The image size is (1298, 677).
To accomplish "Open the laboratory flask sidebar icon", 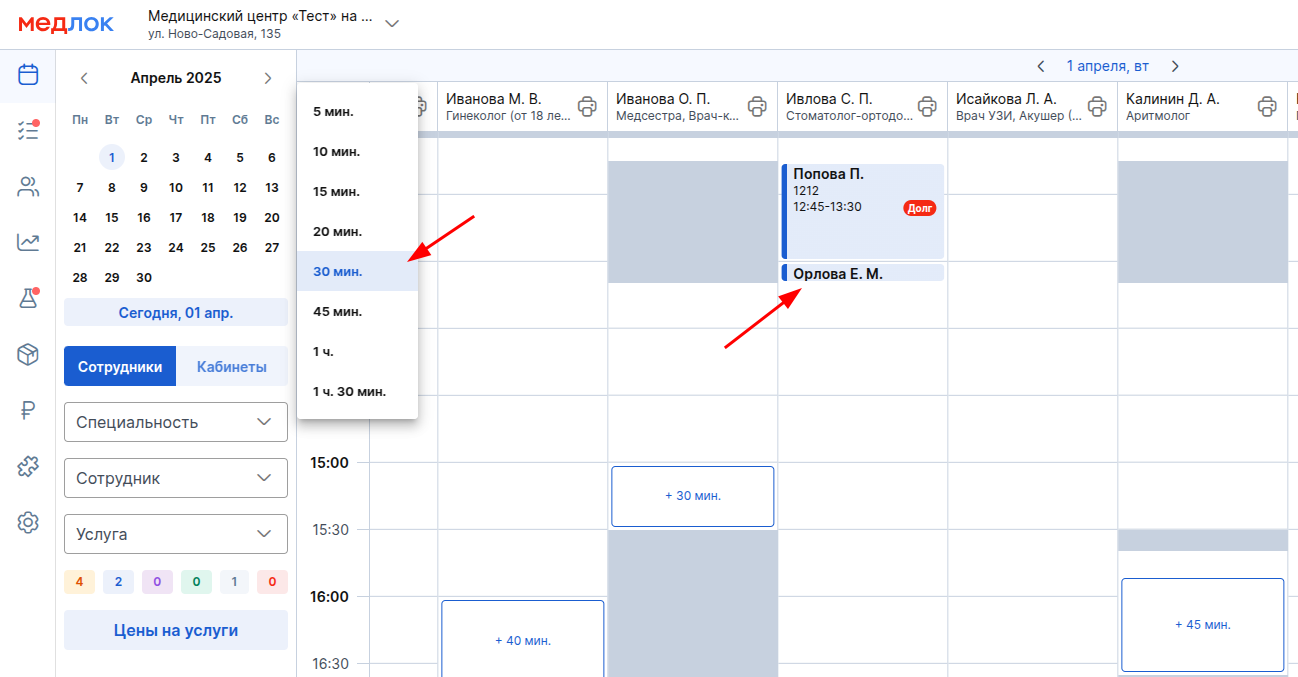I will click(x=28, y=298).
